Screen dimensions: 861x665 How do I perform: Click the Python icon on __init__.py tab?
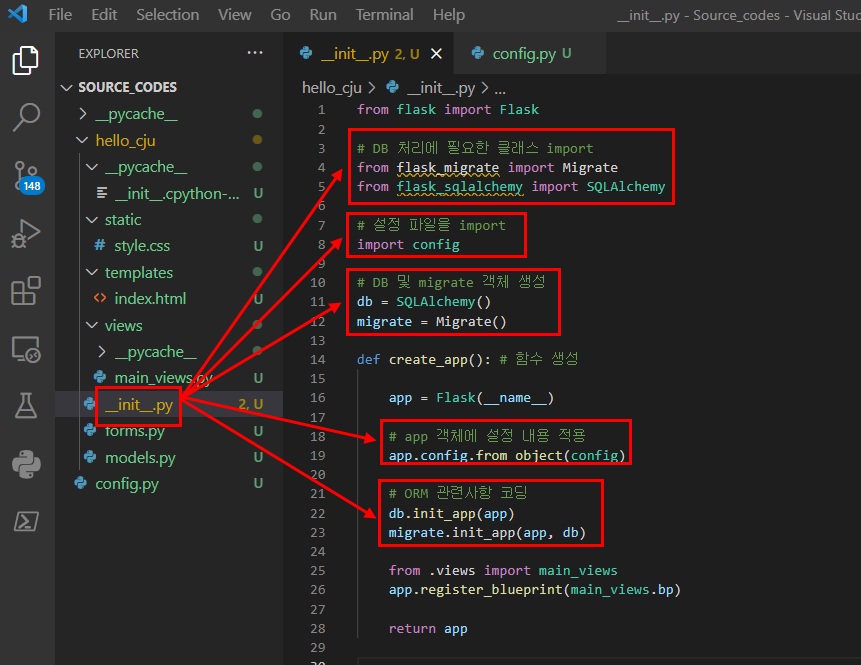pyautogui.click(x=306, y=53)
